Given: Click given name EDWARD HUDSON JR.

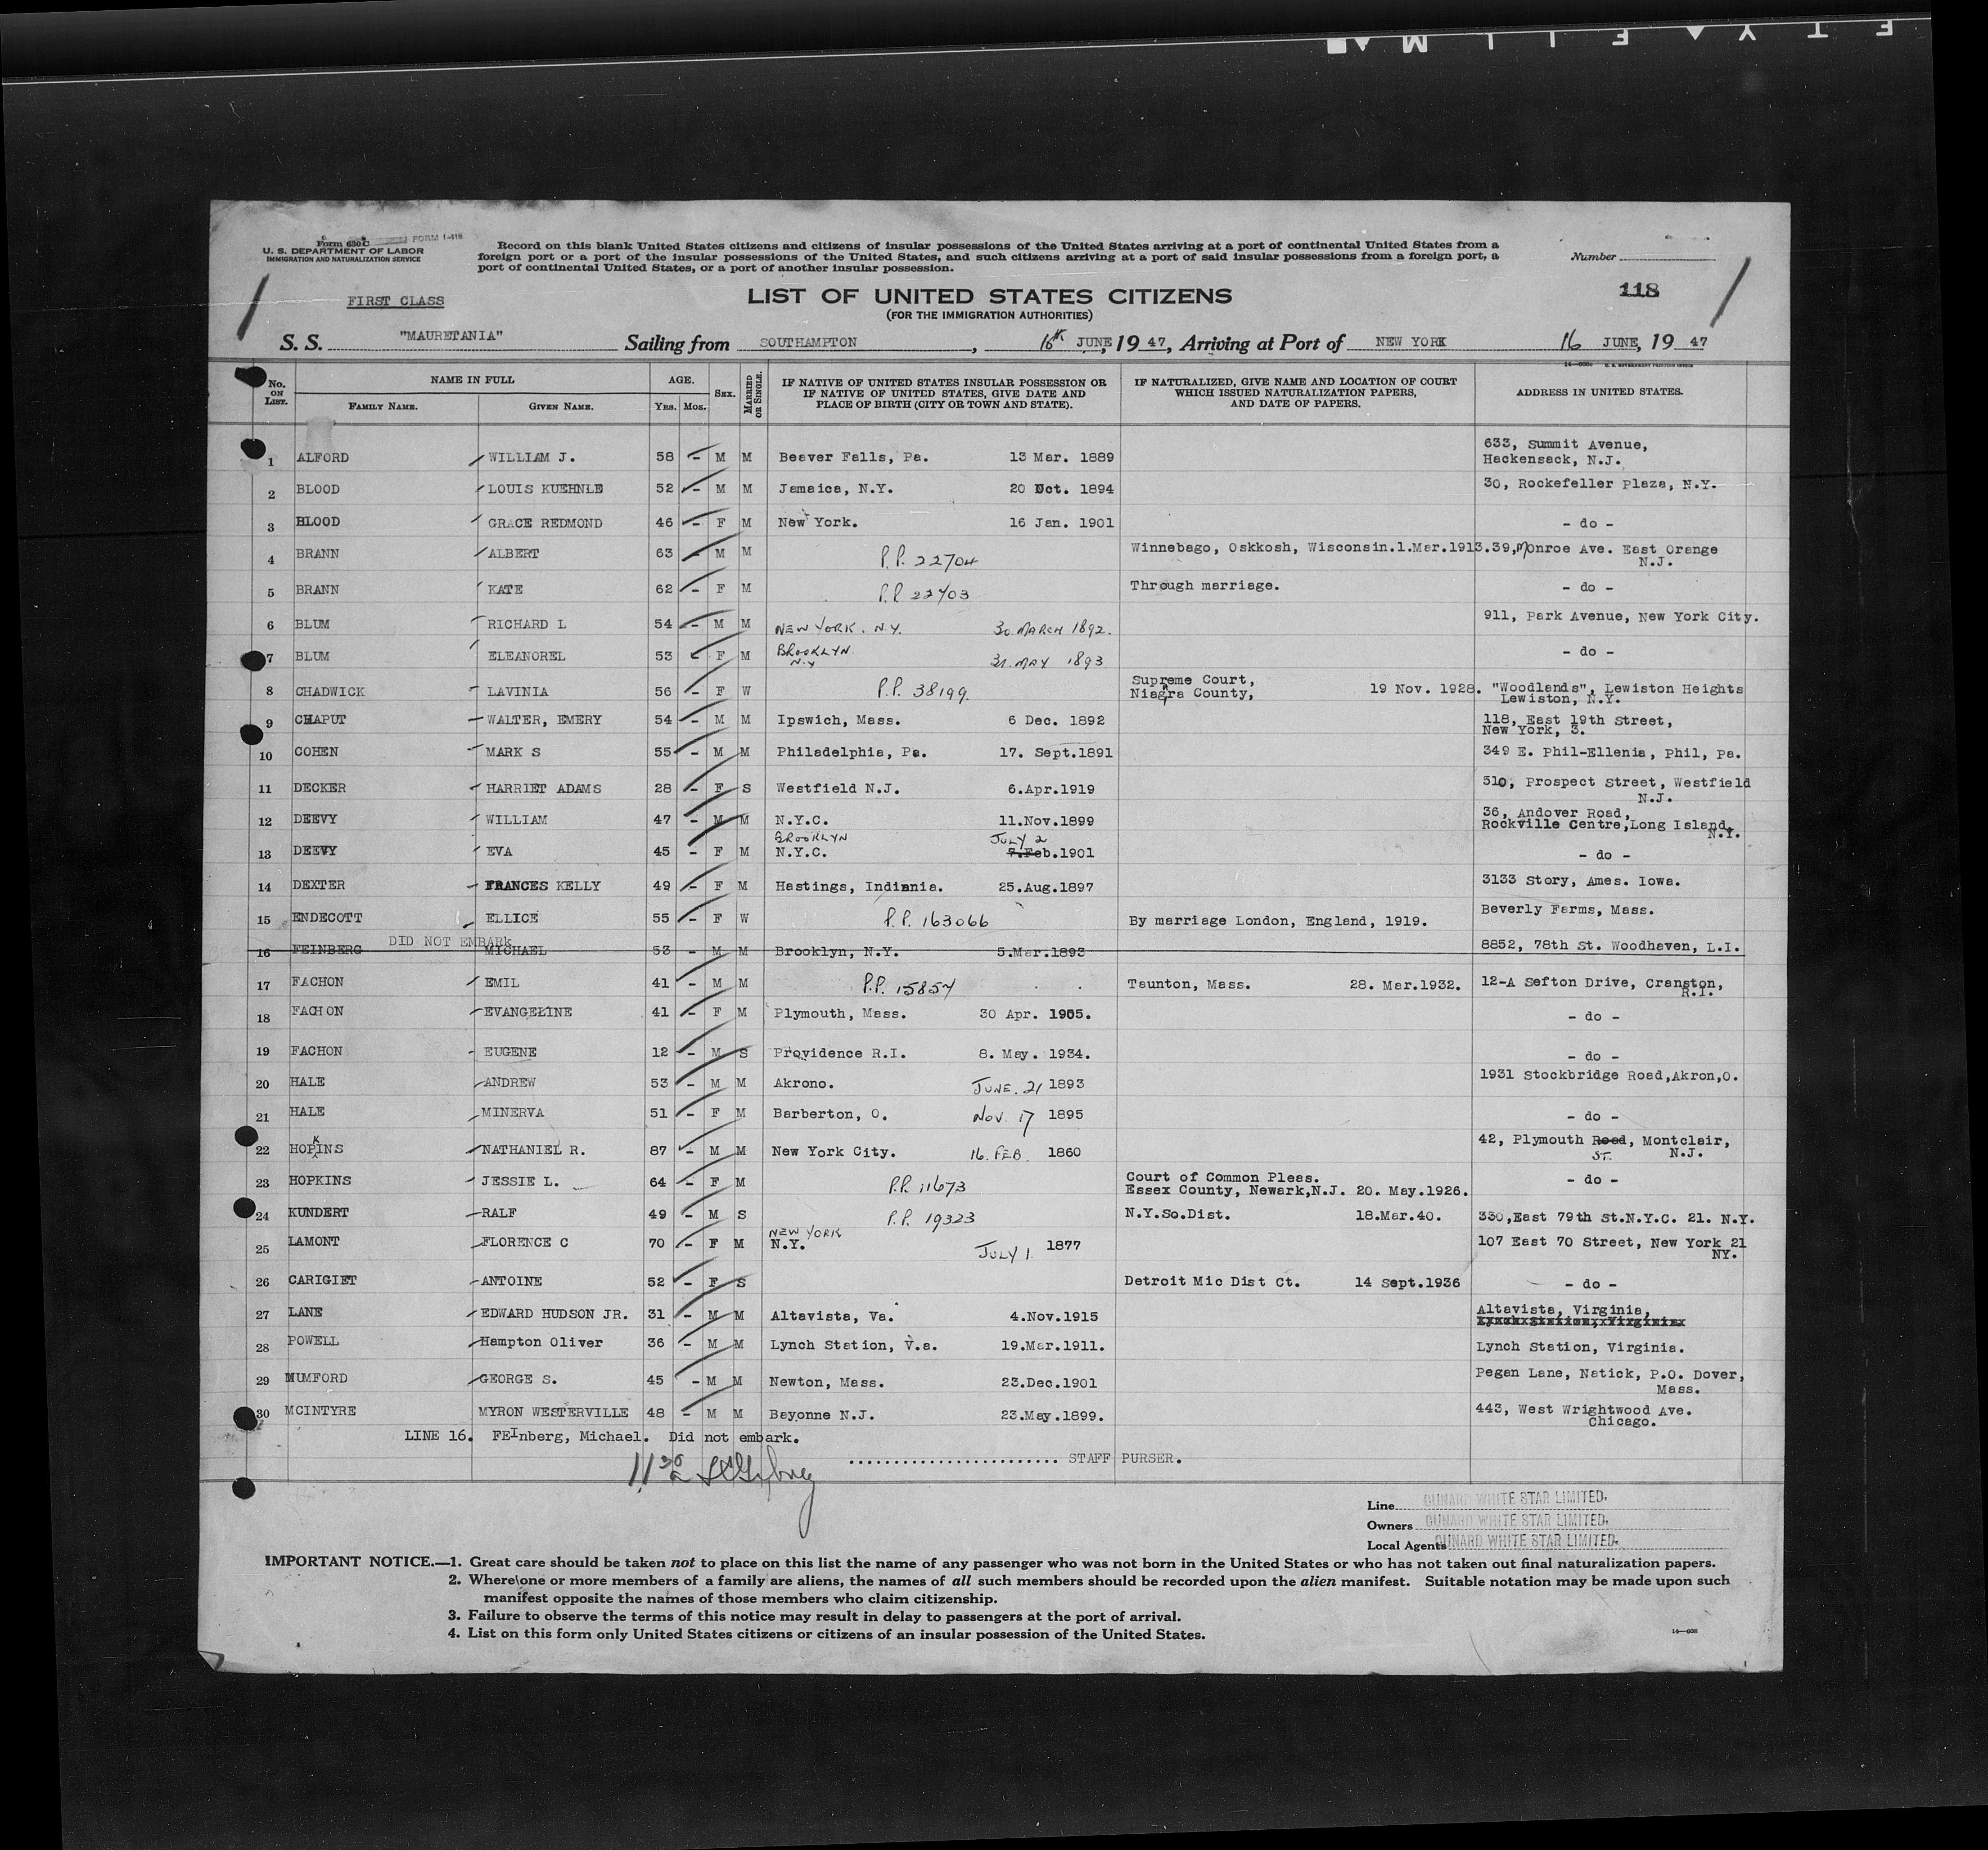Looking at the screenshot, I should (554, 1313).
